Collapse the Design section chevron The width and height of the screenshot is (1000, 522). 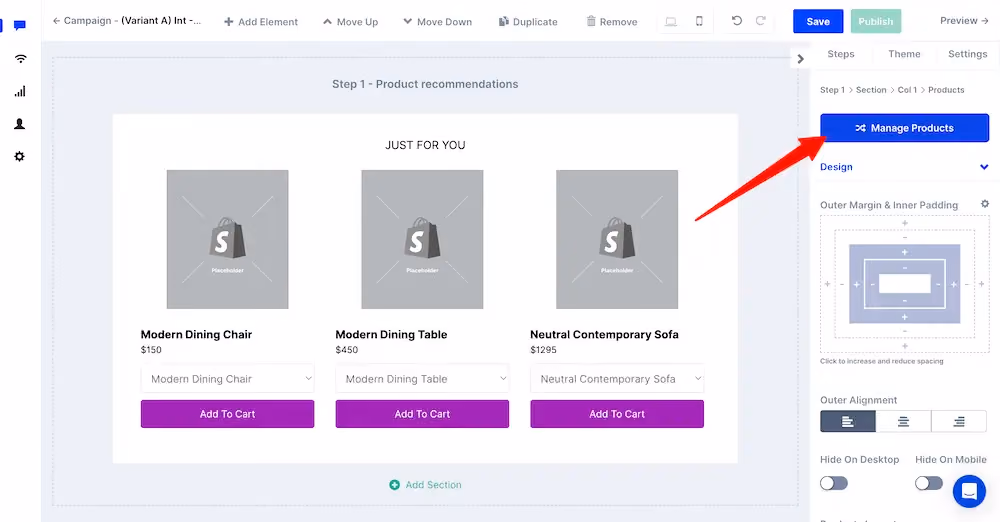[x=984, y=167]
